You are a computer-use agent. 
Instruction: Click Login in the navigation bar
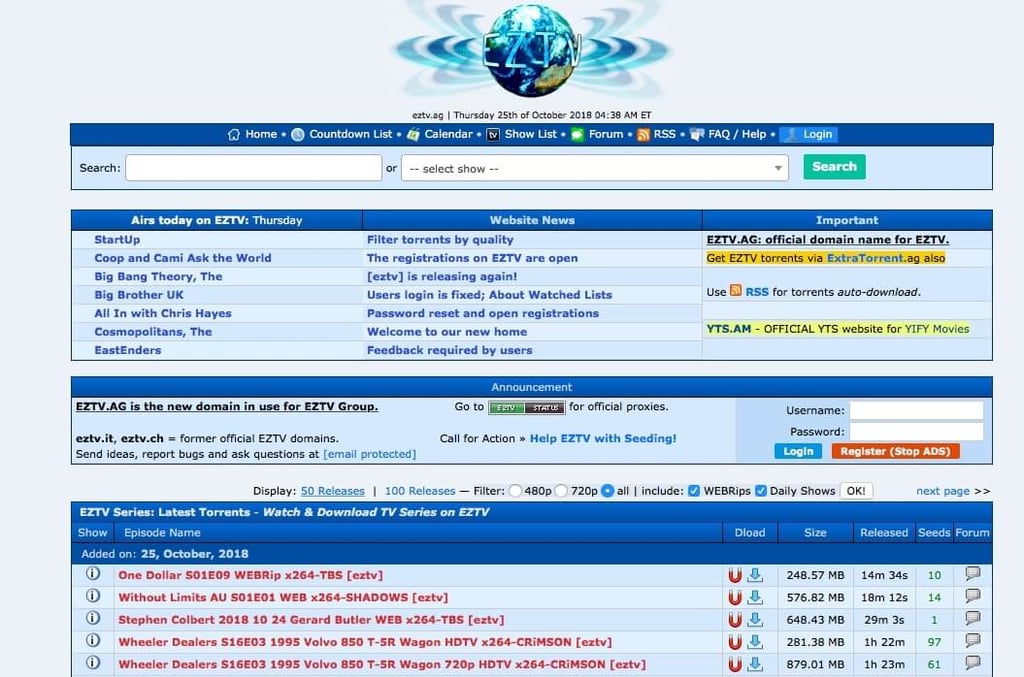click(x=809, y=134)
